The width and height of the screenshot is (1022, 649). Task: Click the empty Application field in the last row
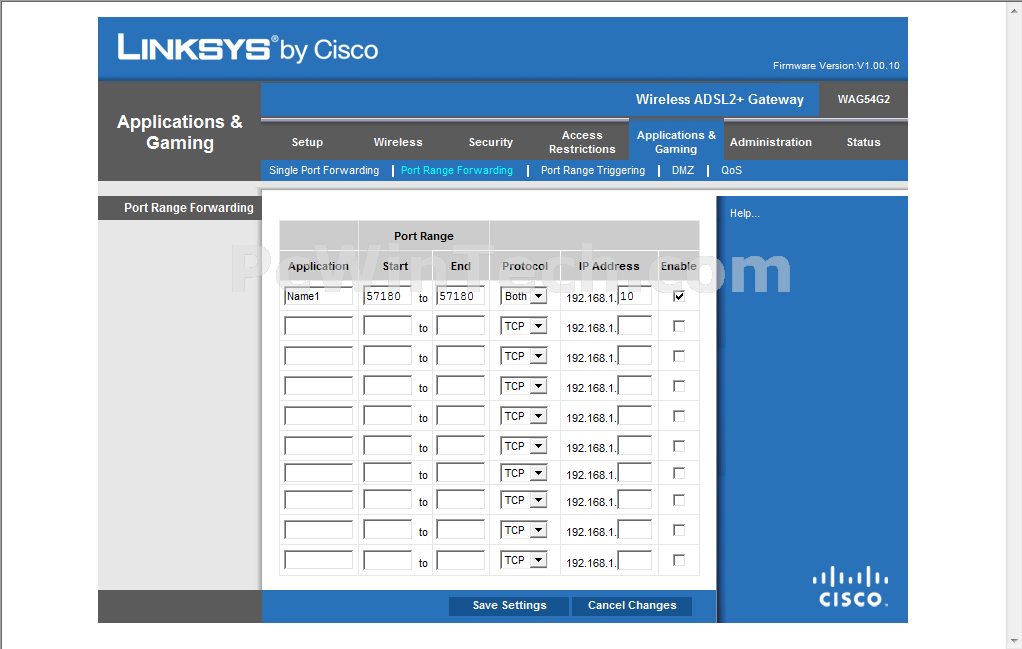click(x=318, y=560)
